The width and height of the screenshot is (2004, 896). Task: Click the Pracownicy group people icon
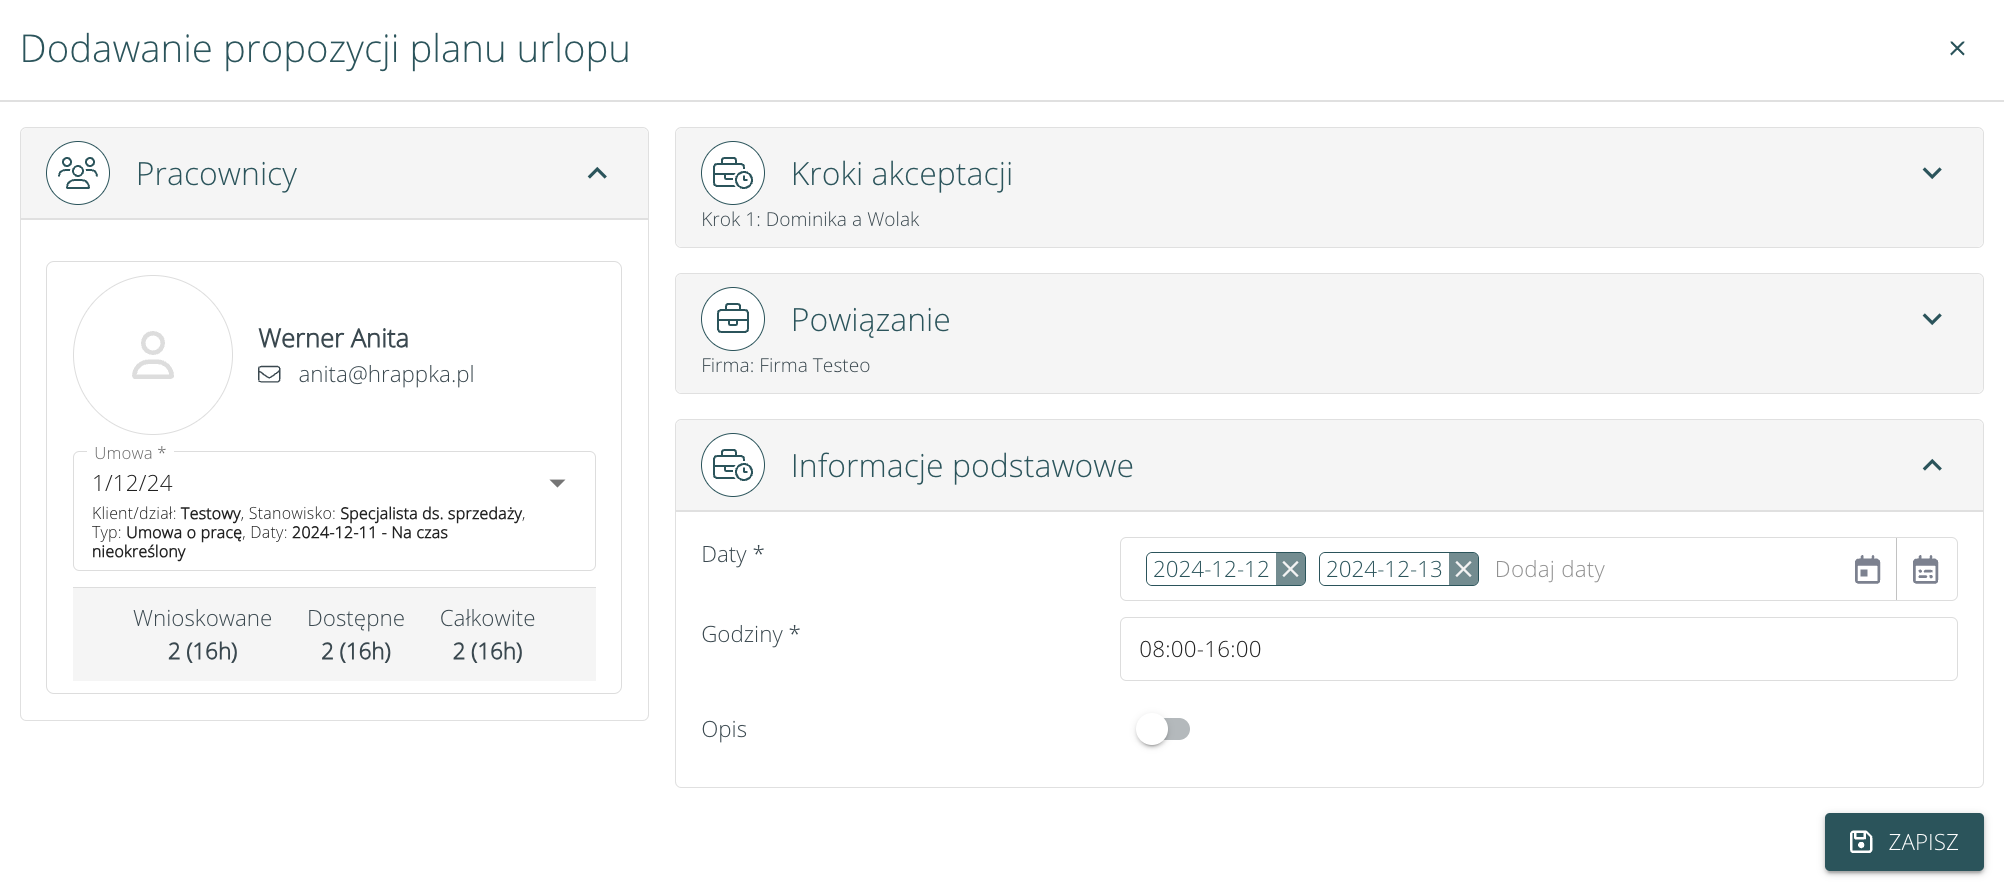click(78, 173)
